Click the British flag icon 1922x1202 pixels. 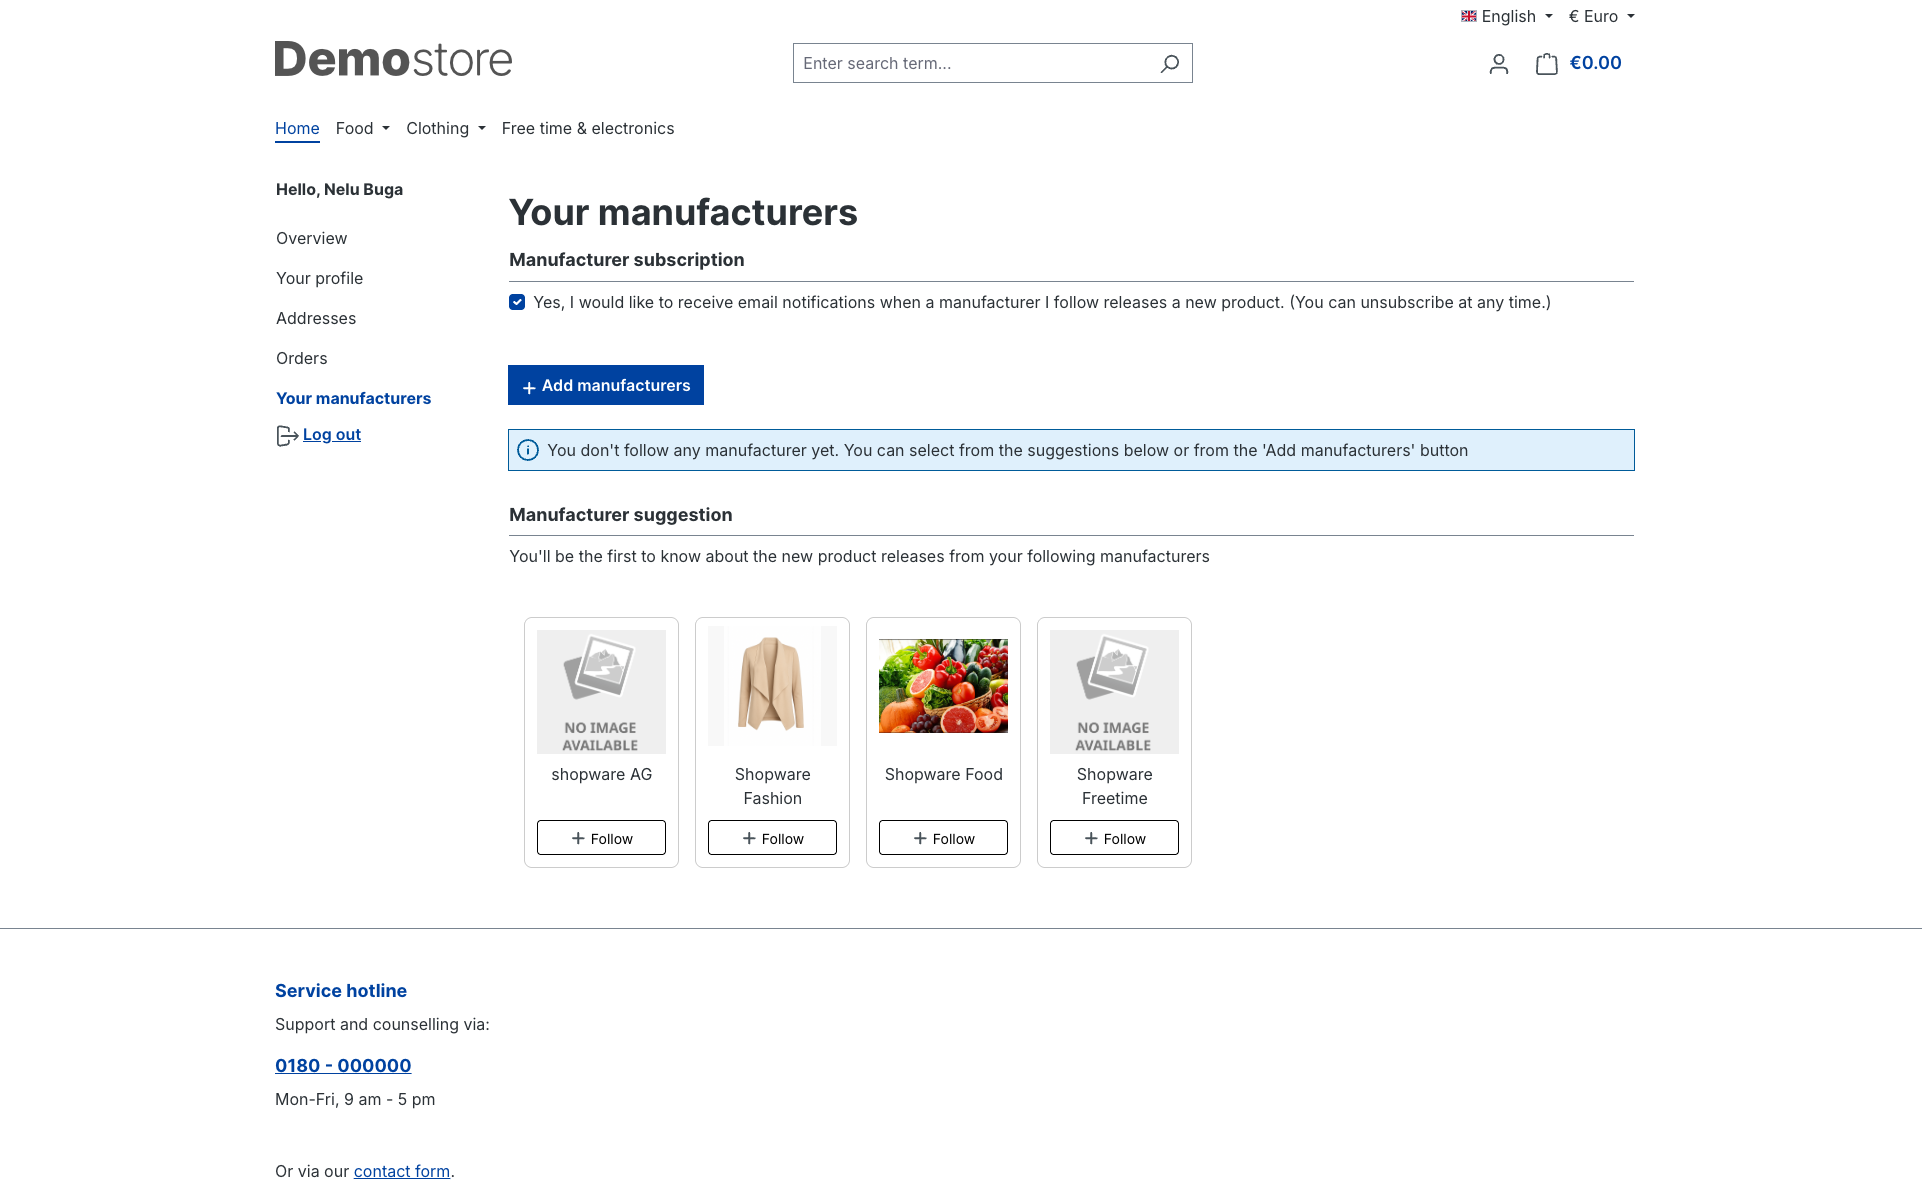pyautogui.click(x=1468, y=16)
